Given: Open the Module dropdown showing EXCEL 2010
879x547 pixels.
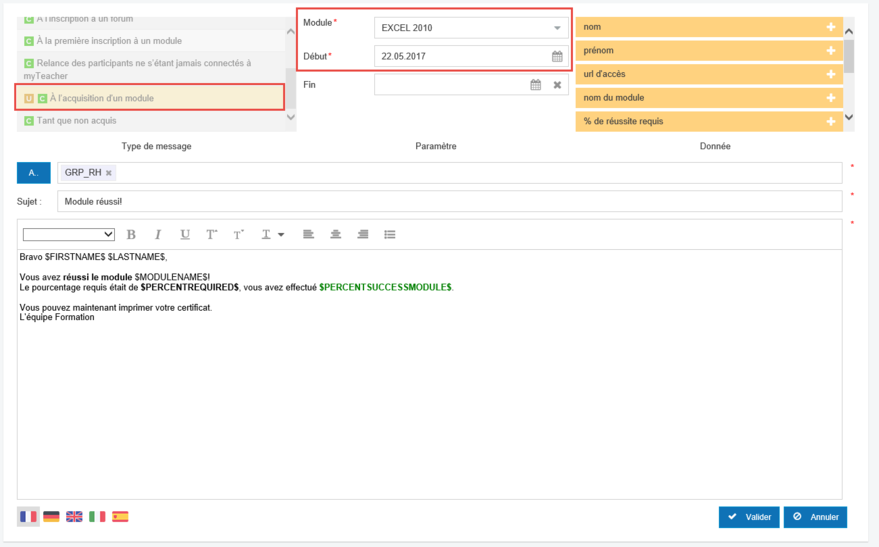Looking at the screenshot, I should 471,27.
